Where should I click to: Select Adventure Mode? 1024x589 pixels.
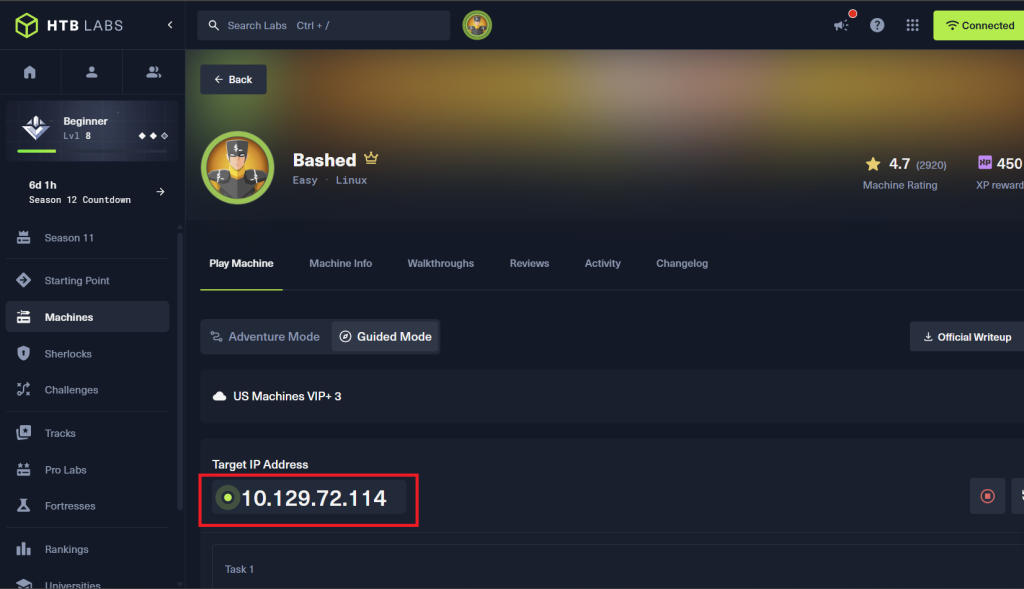(x=265, y=337)
